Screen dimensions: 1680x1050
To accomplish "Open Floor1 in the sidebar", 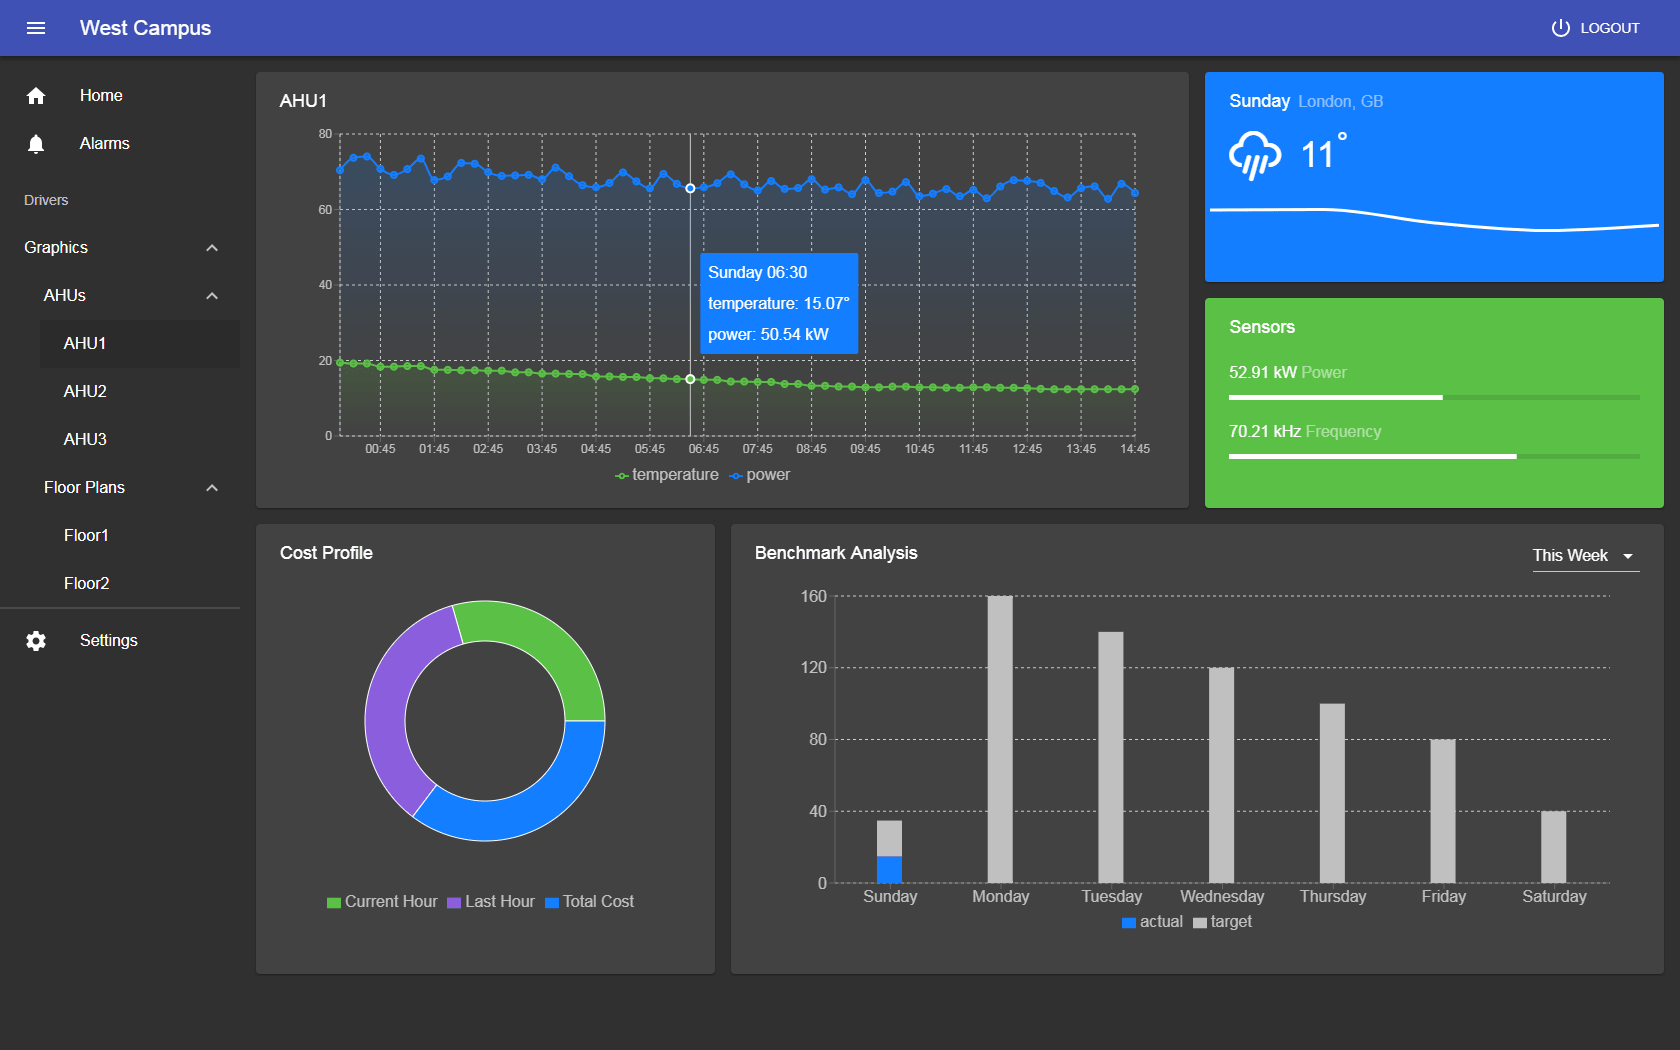I will click(86, 536).
